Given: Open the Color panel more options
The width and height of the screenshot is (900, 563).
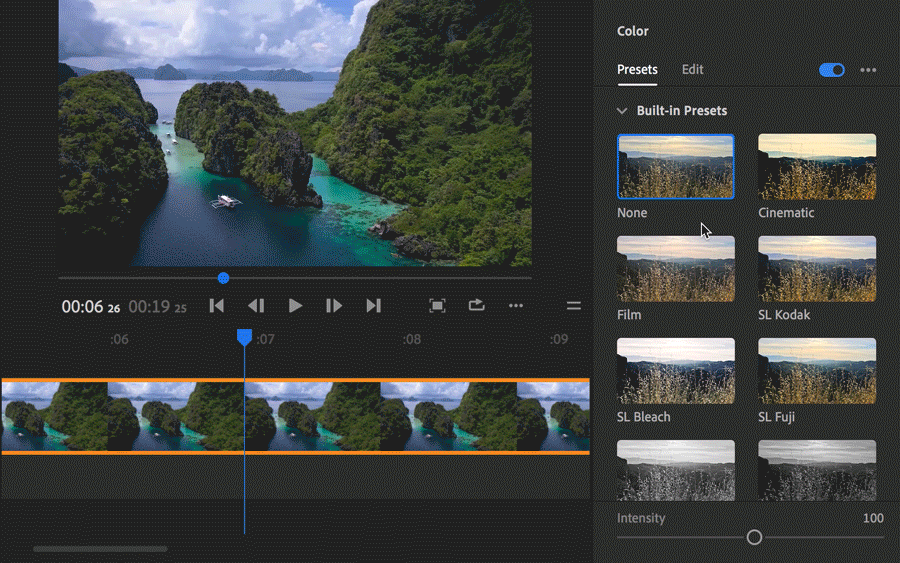Looking at the screenshot, I should point(868,70).
